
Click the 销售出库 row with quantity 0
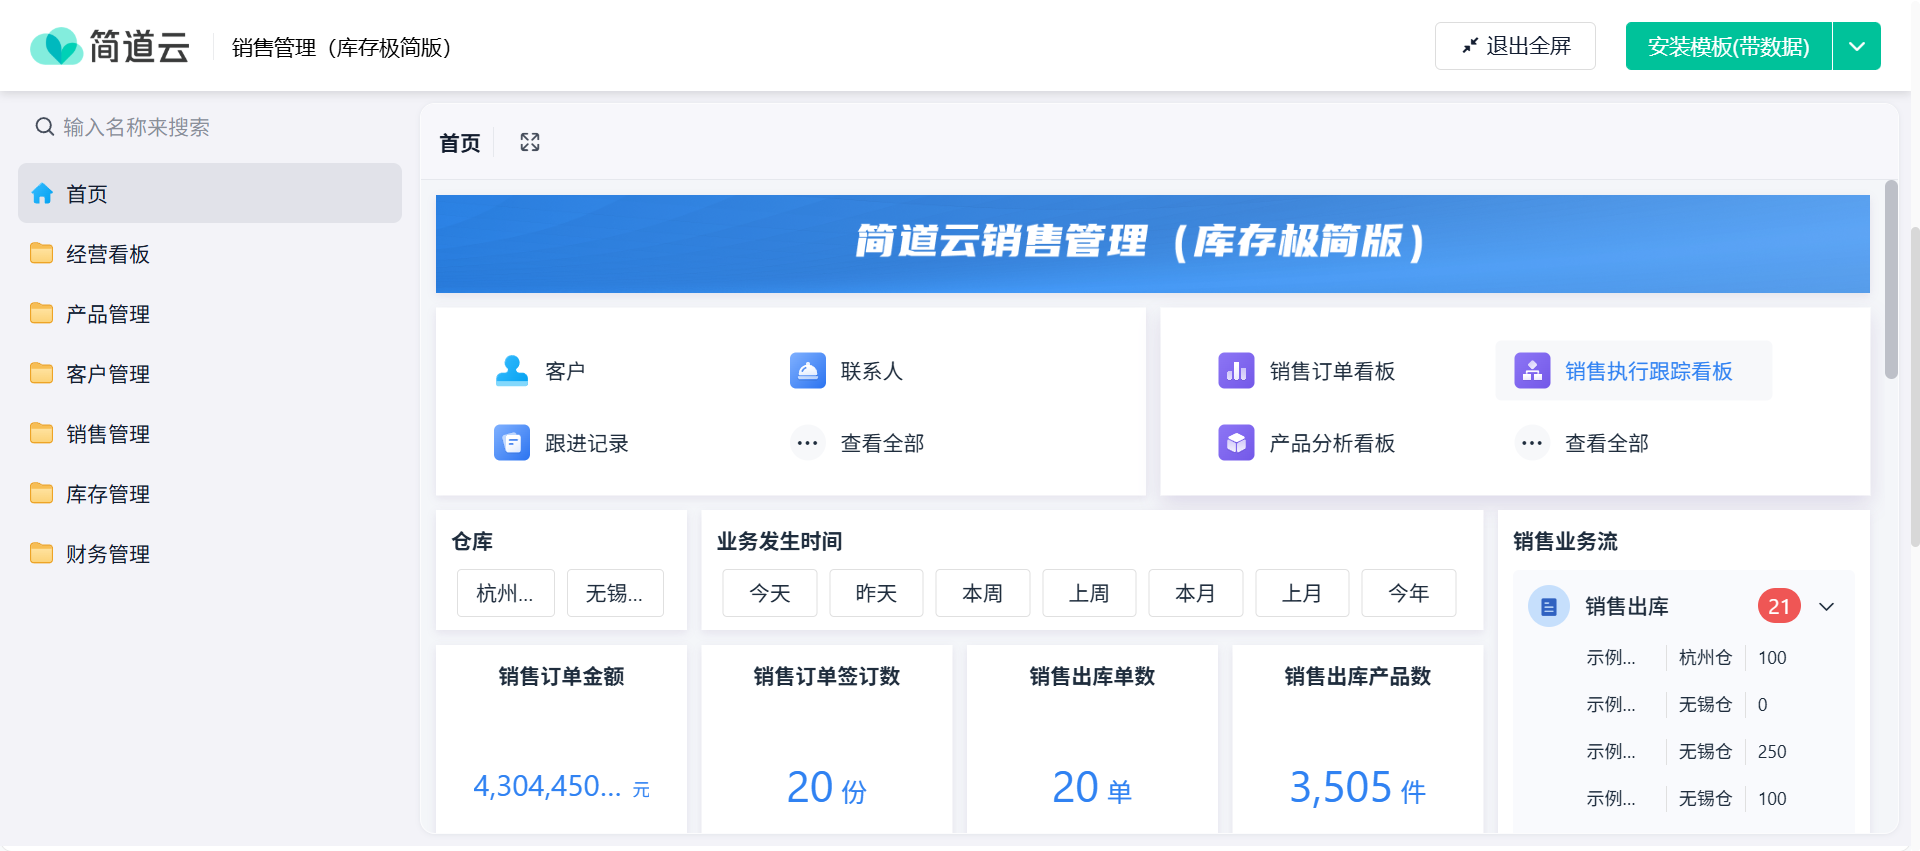point(1686,704)
